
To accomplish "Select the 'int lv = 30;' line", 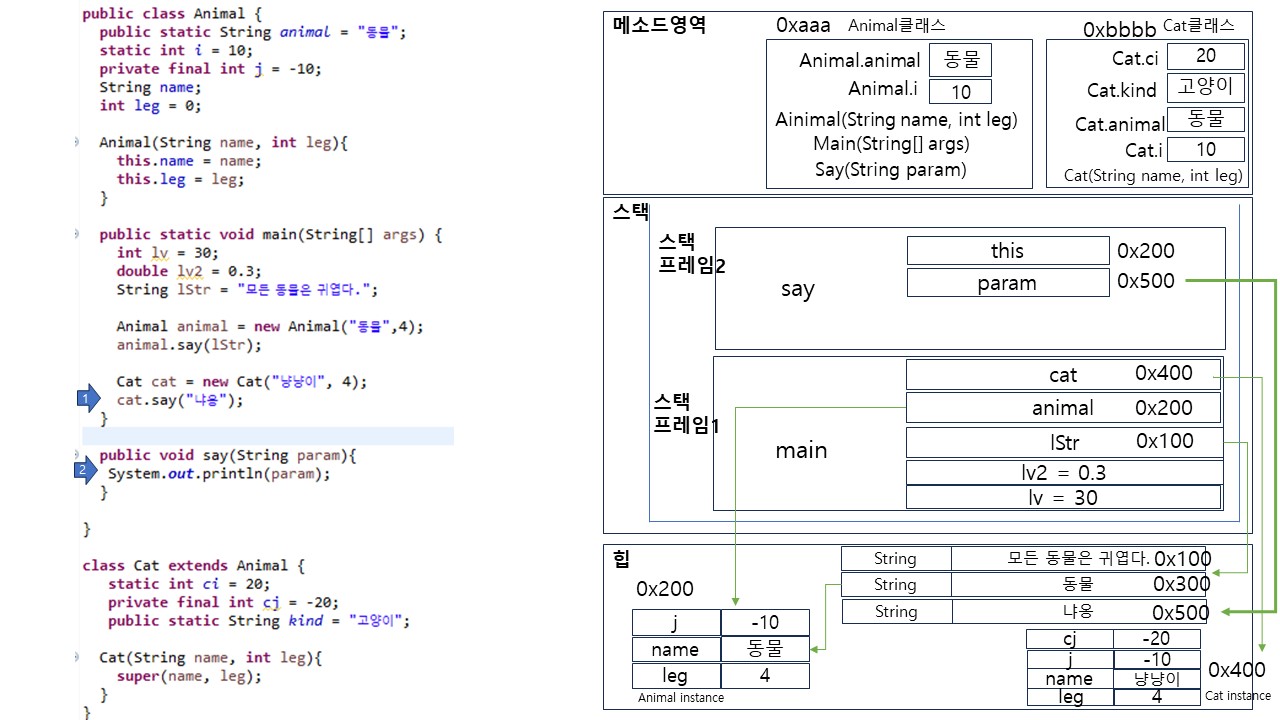I will (167, 253).
